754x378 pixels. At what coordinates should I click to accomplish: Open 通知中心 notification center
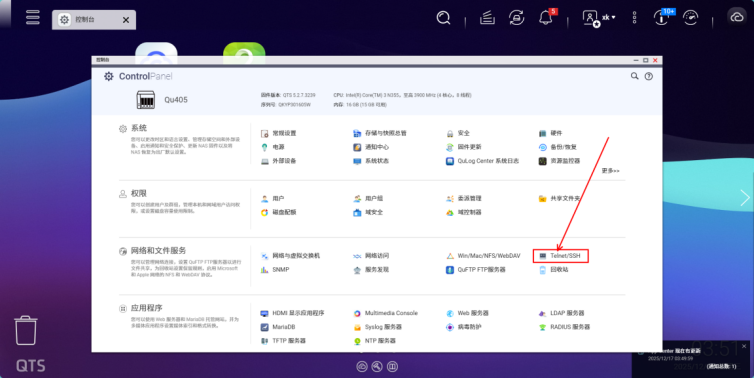(x=371, y=147)
